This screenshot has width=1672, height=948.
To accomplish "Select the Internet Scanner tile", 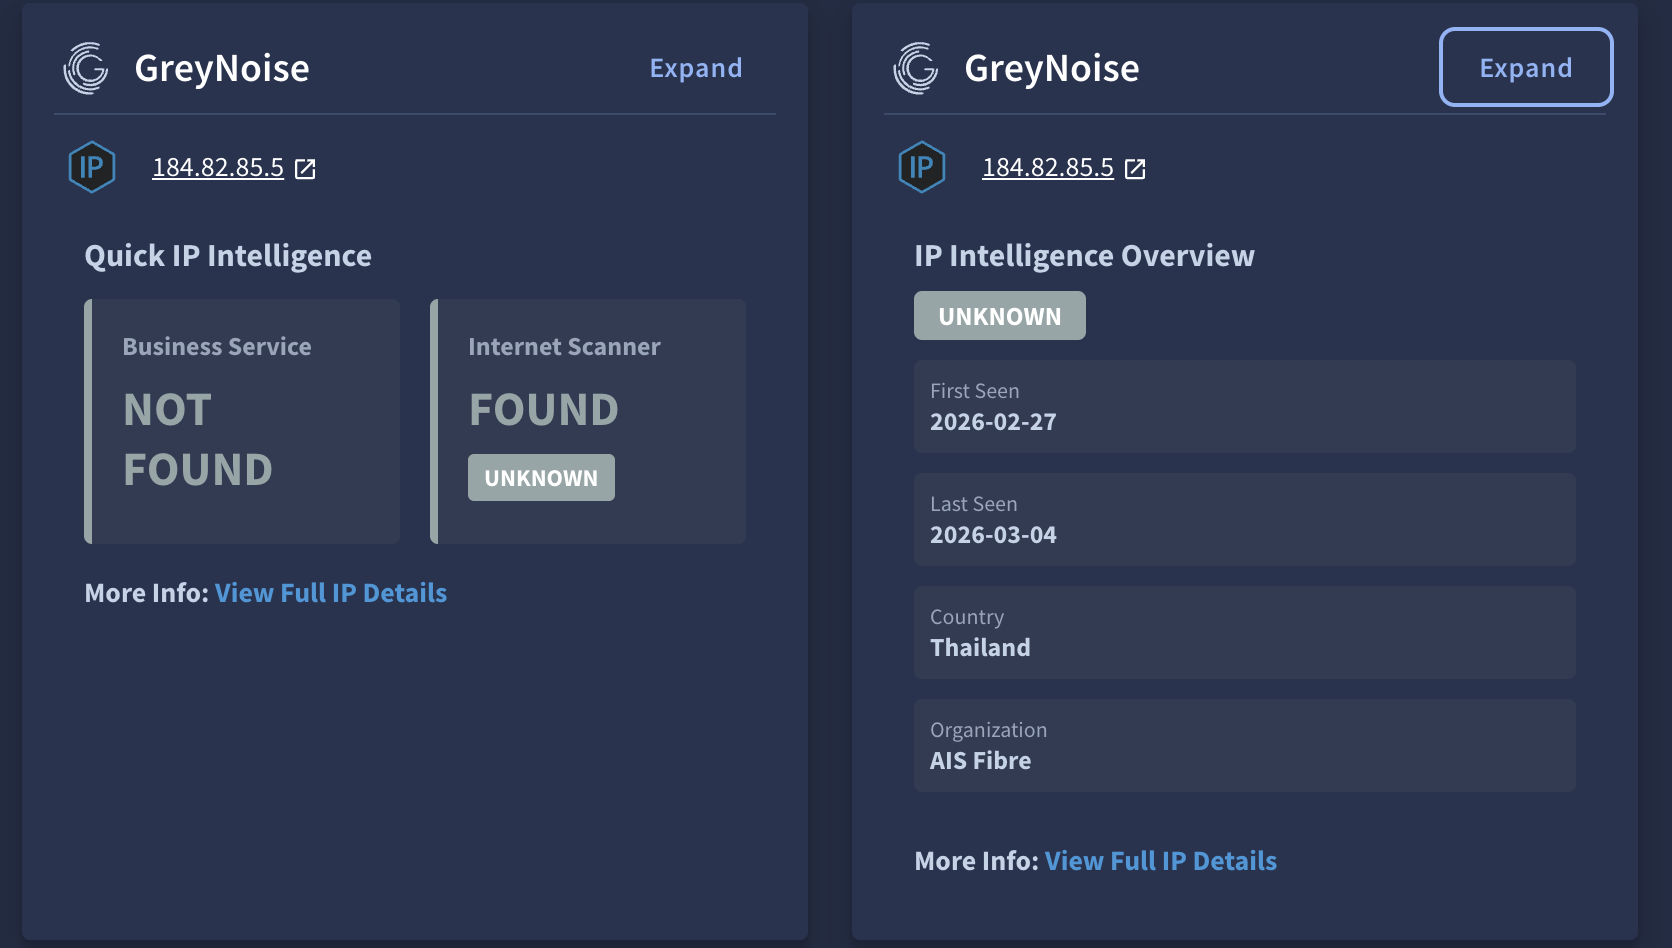I will 588,421.
